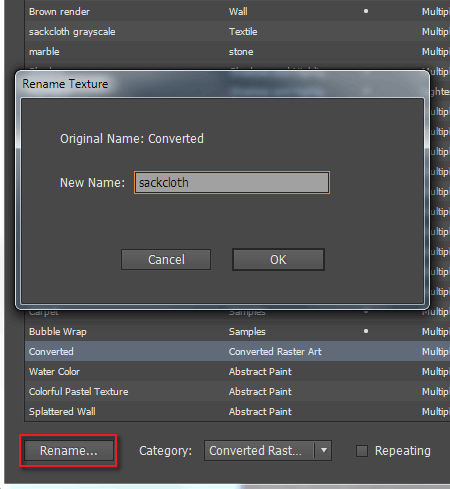Screen dimensions: 450x489
Task: Click the stone category cell of marble
Action: 241,52
